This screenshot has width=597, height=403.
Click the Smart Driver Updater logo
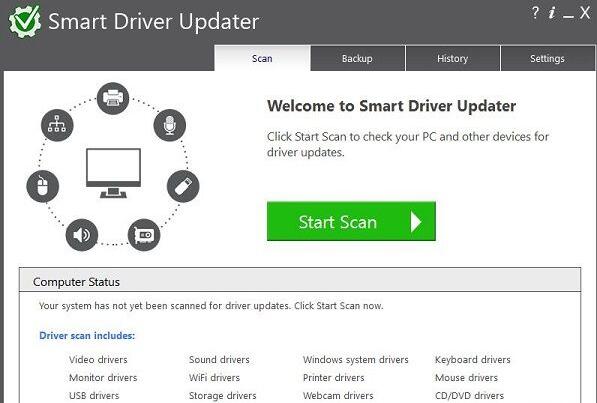pos(25,21)
